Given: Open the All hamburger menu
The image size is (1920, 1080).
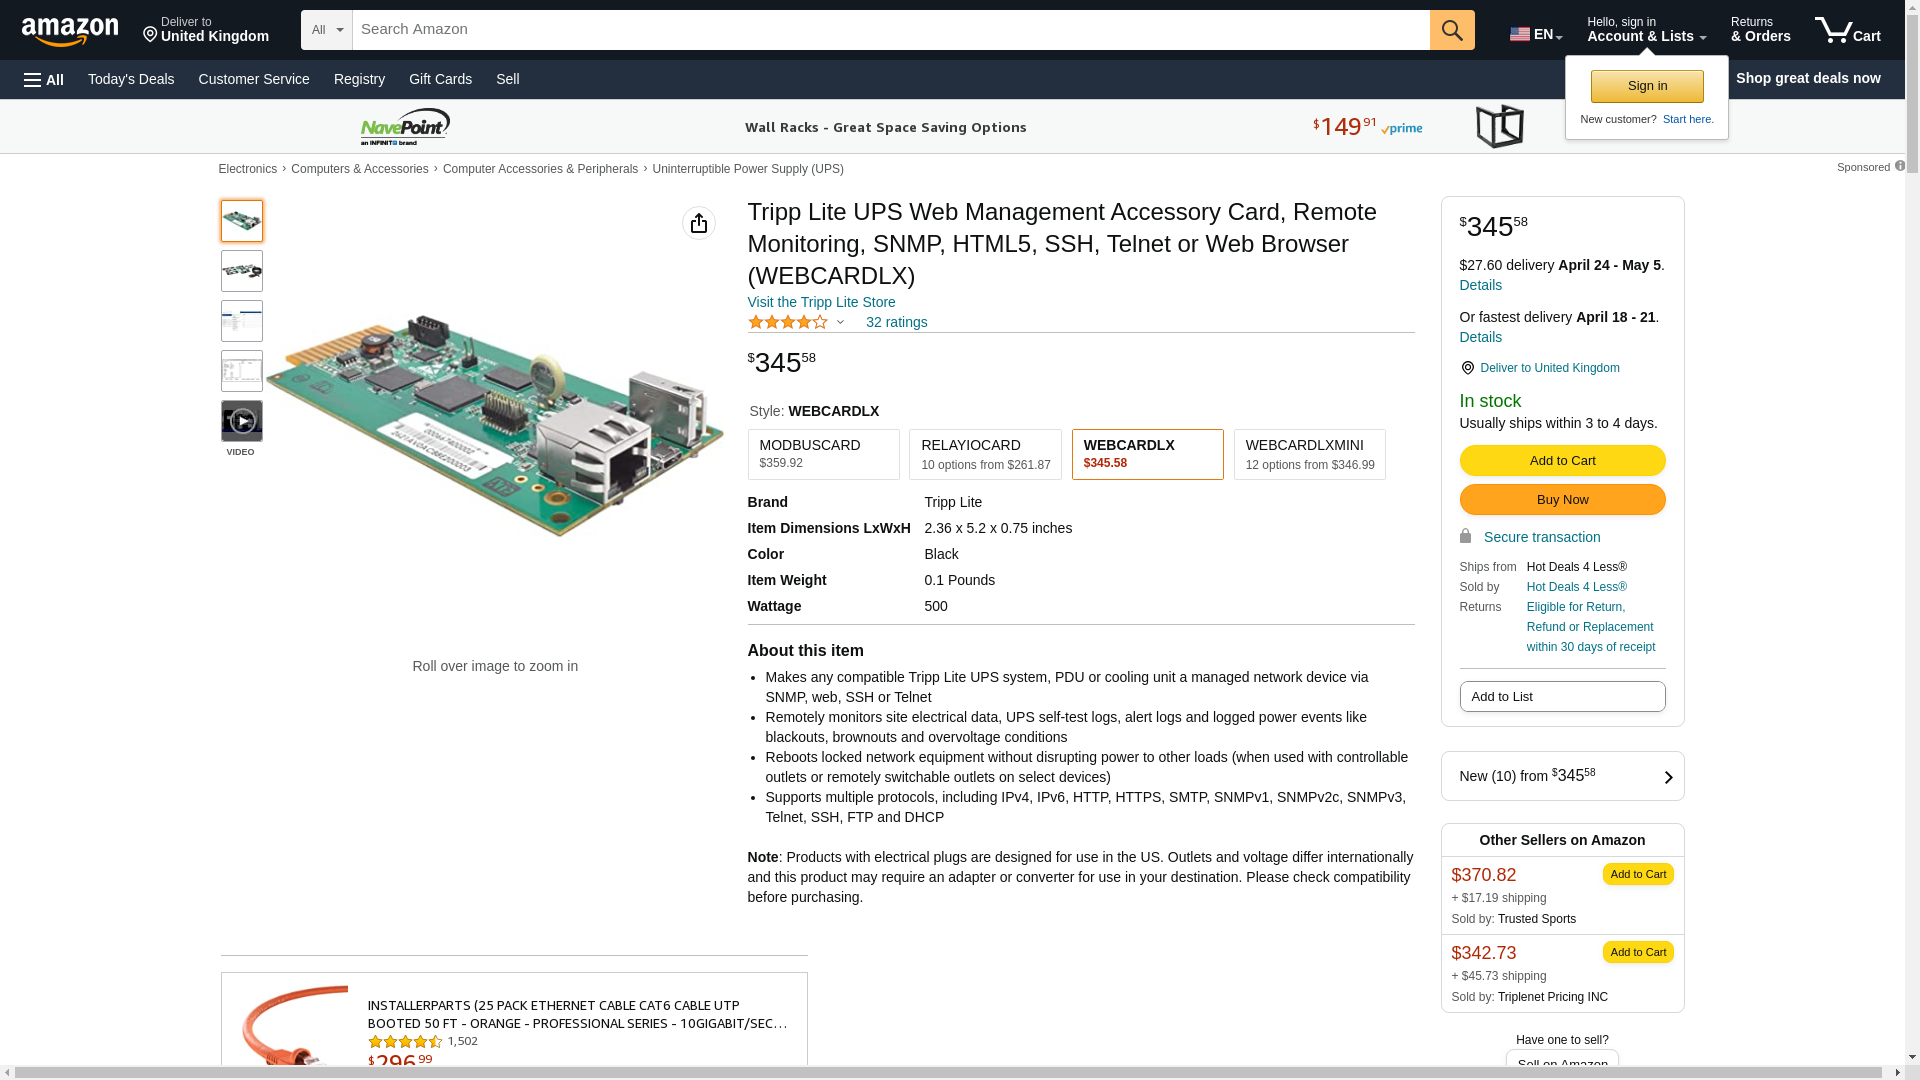Looking at the screenshot, I should (44, 79).
